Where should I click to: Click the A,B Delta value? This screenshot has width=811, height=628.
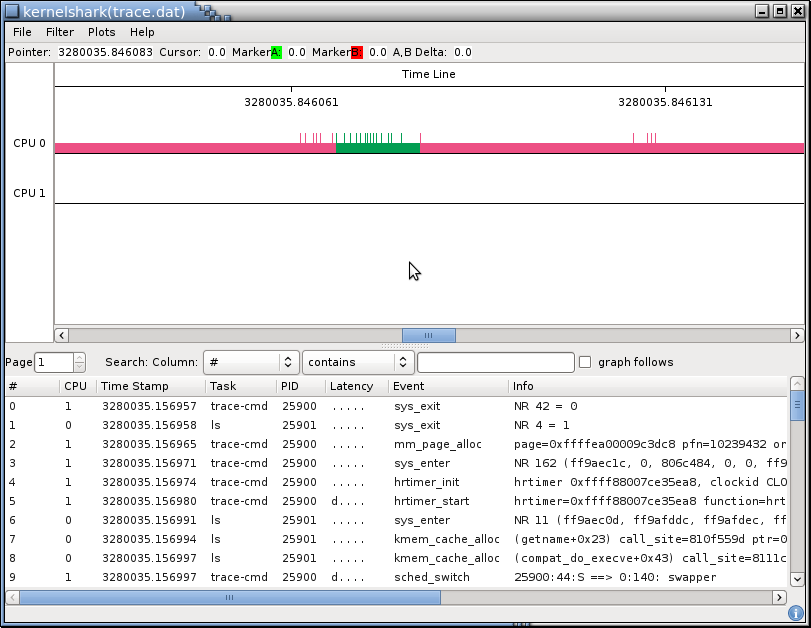pos(463,52)
